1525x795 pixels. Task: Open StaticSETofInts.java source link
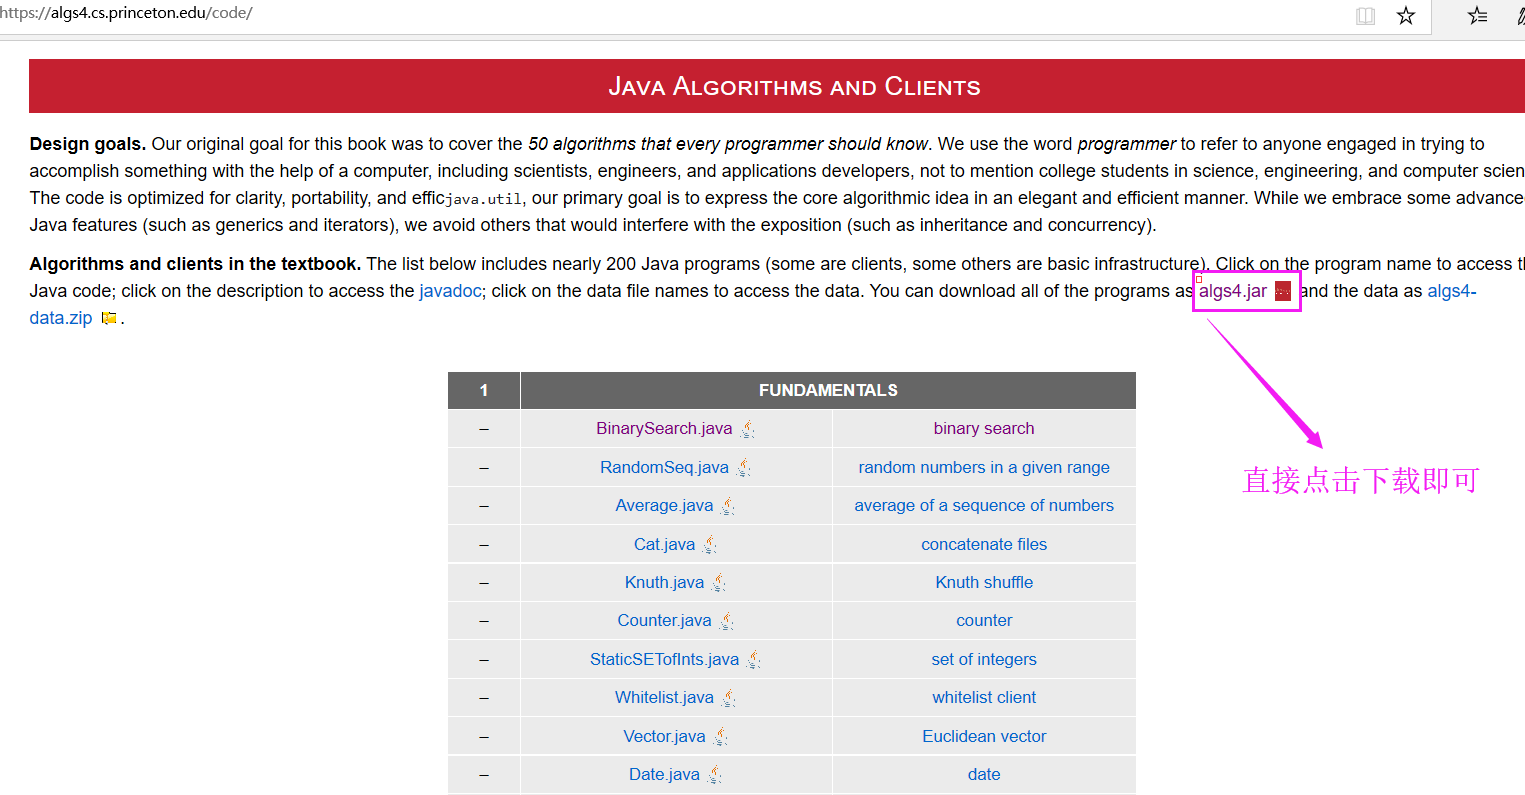coord(664,659)
